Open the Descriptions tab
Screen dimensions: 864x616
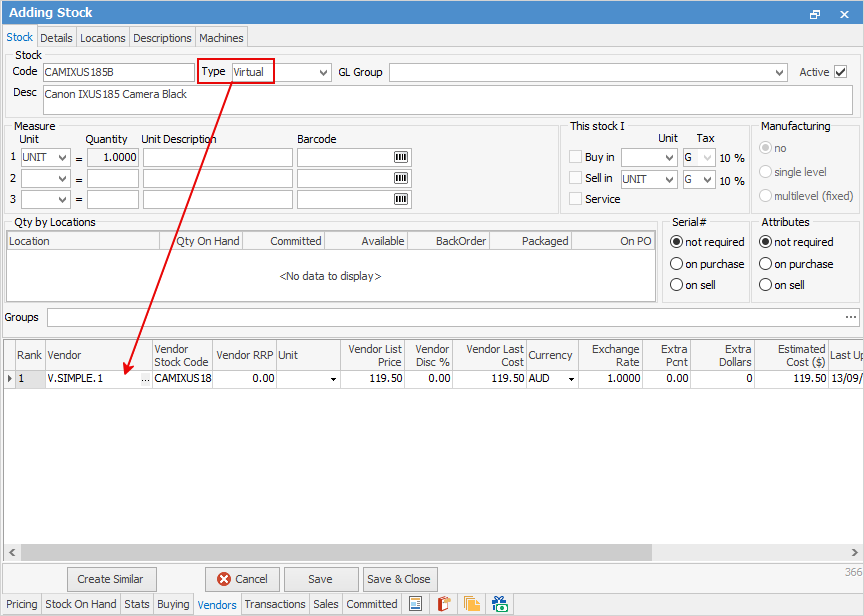(162, 38)
